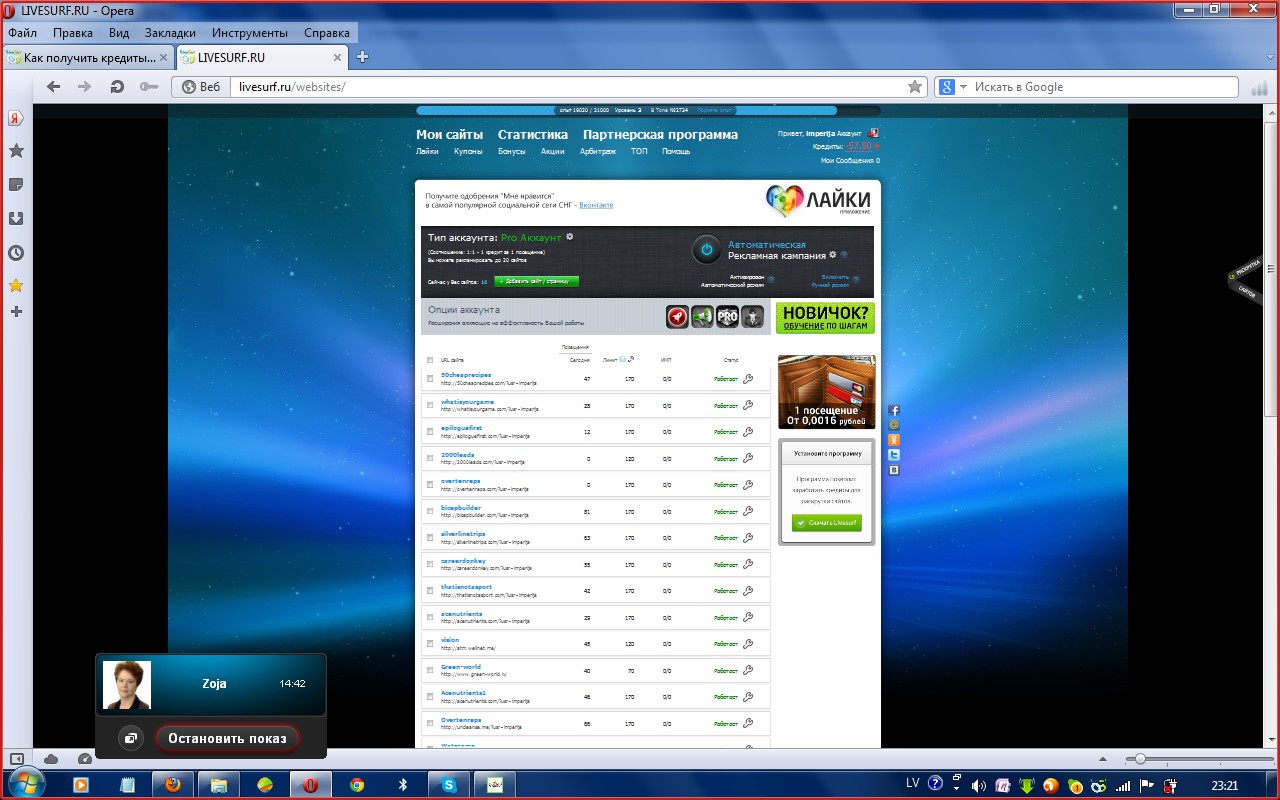This screenshot has height=800, width=1280.
Task: Open the Правка menu
Action: click(73, 32)
